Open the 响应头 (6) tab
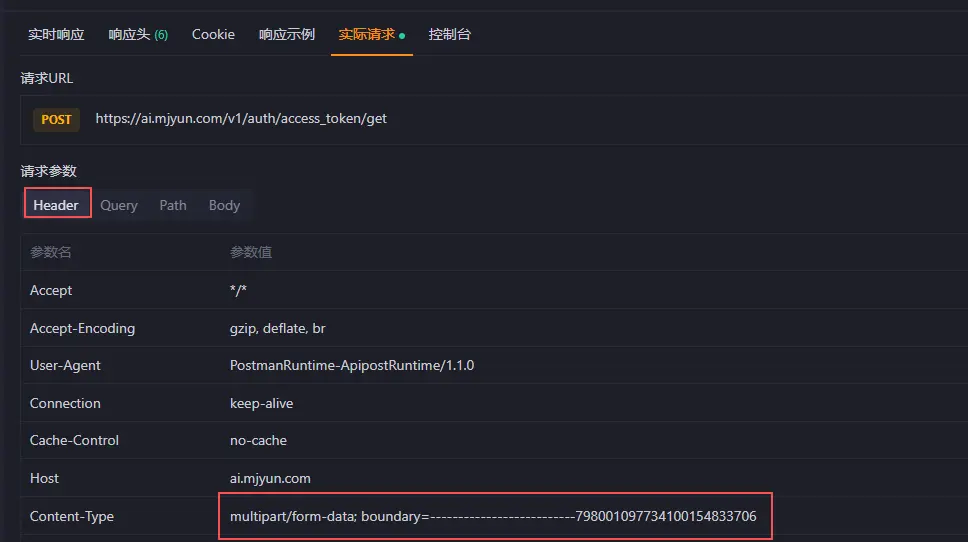This screenshot has width=968, height=542. point(138,35)
